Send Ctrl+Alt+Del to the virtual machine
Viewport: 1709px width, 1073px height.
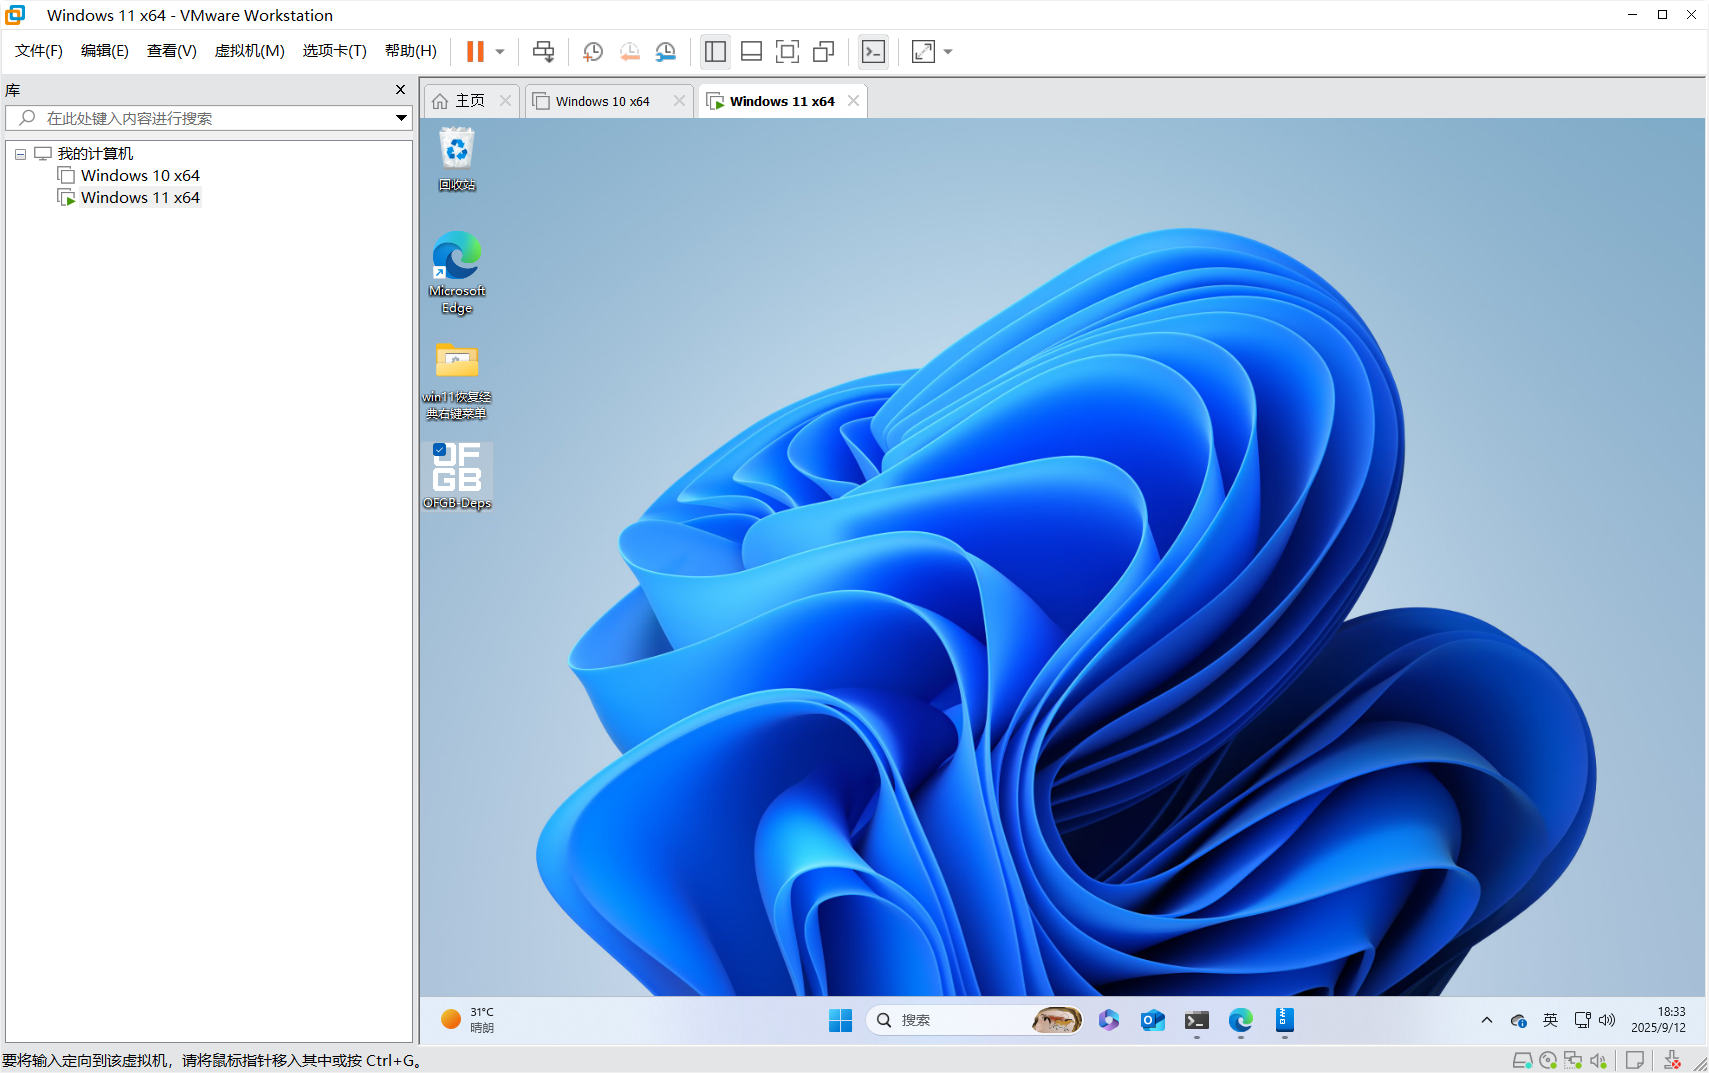click(x=543, y=51)
